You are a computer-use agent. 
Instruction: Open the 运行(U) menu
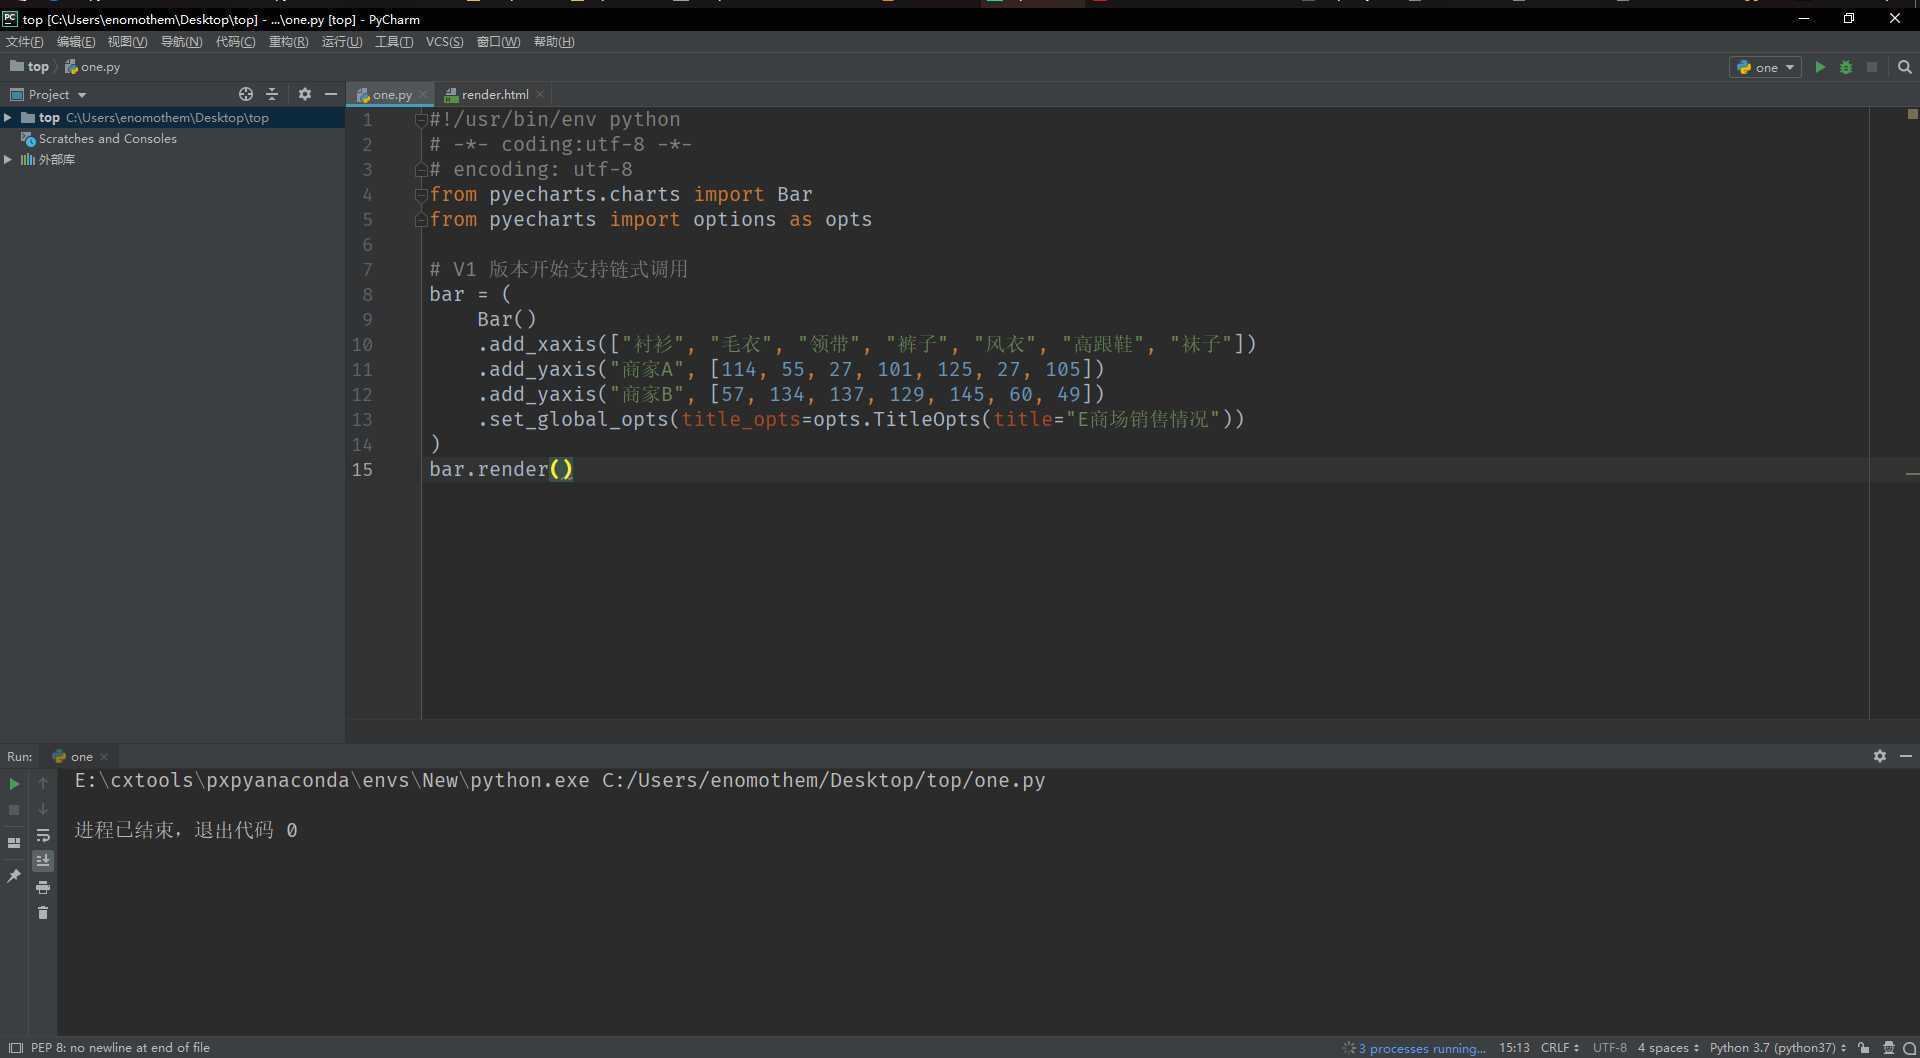point(342,41)
